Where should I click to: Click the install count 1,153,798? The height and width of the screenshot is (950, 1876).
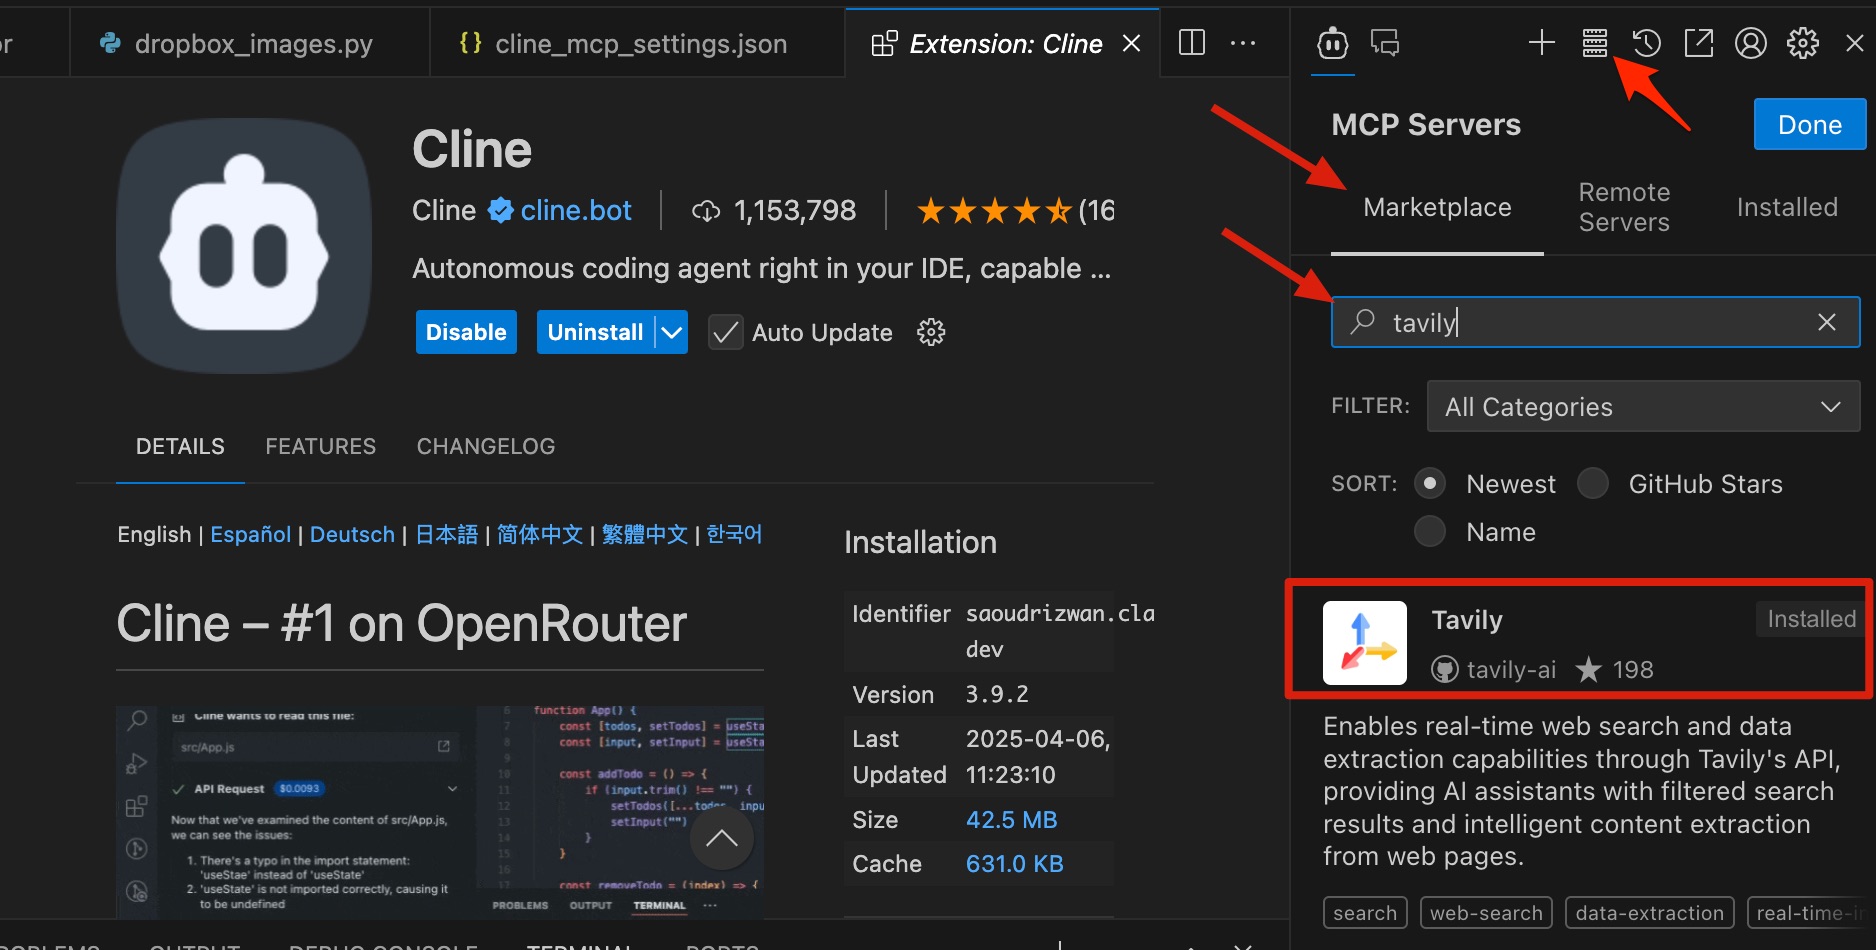coord(795,211)
